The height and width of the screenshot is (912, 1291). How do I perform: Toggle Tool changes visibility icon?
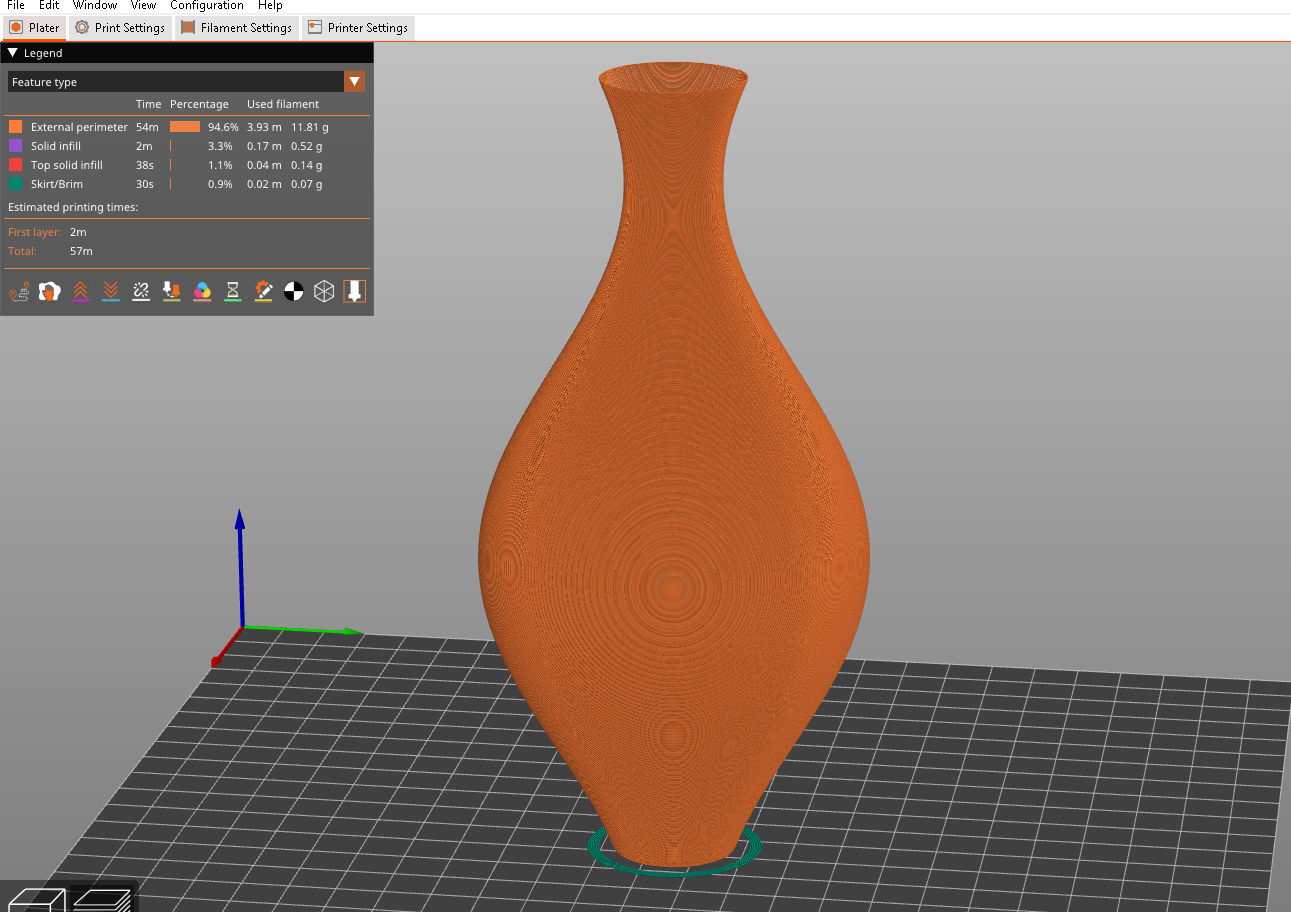[x=172, y=291]
